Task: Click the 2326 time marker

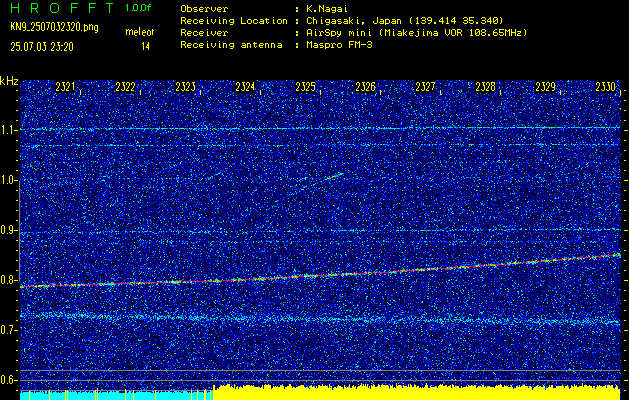Action: [365, 87]
